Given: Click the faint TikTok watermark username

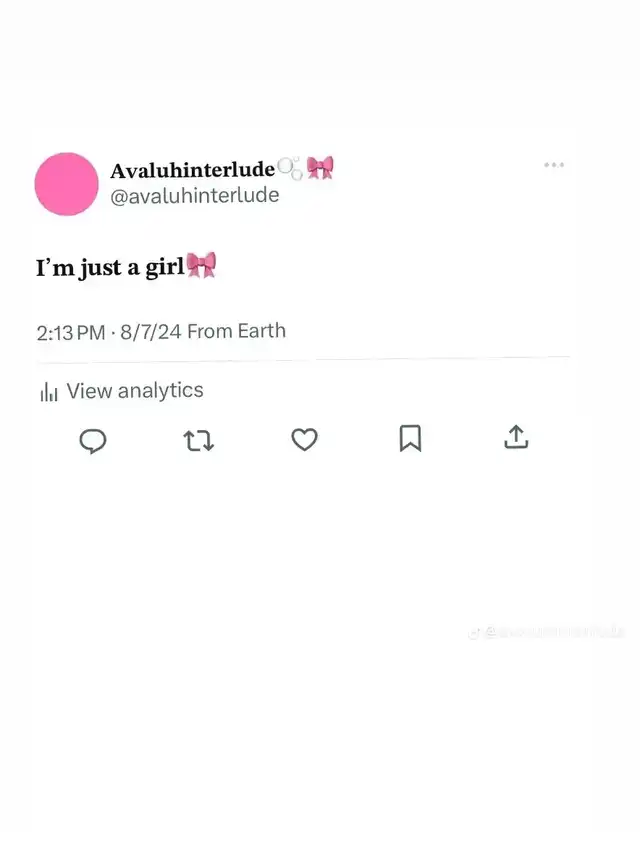Looking at the screenshot, I should pyautogui.click(x=554, y=632).
